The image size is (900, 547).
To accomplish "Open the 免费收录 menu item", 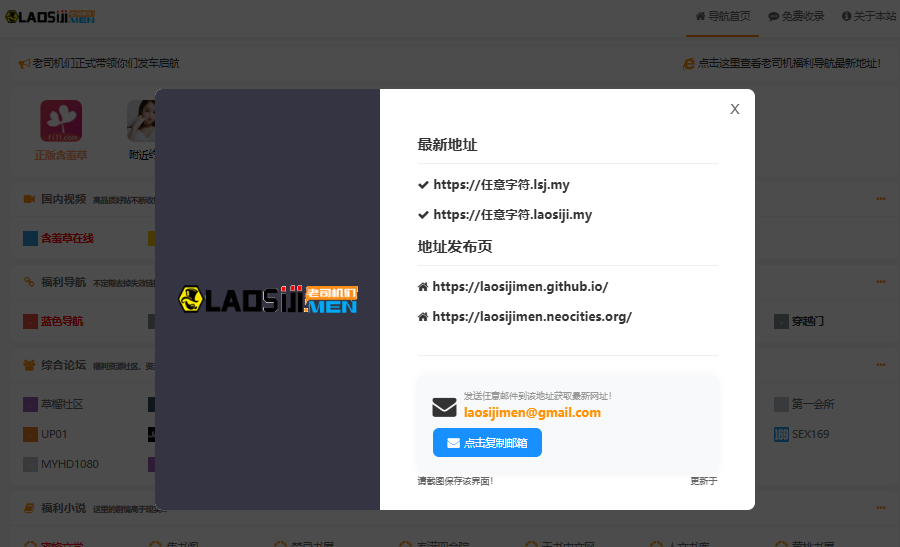I will click(x=796, y=16).
